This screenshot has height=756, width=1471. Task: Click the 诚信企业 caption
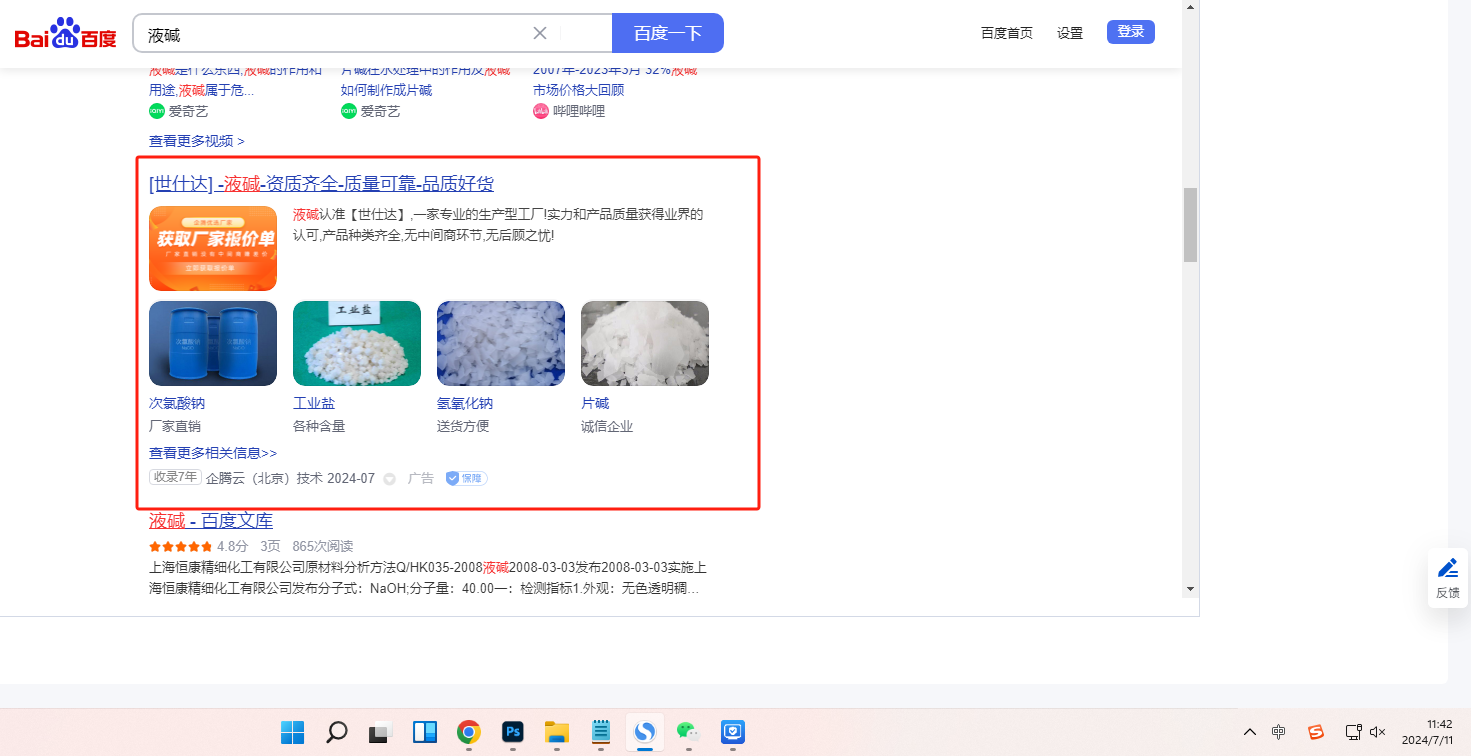(x=607, y=426)
